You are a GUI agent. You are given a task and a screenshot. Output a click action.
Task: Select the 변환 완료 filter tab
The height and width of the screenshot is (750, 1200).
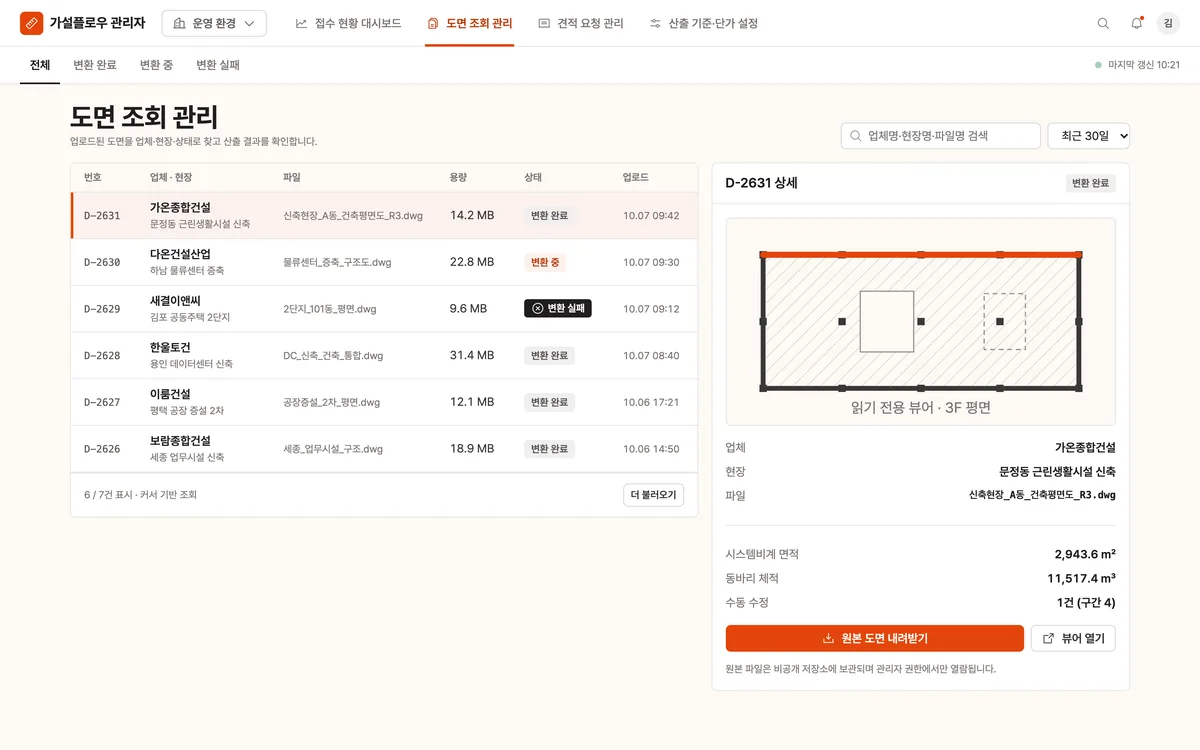point(95,65)
